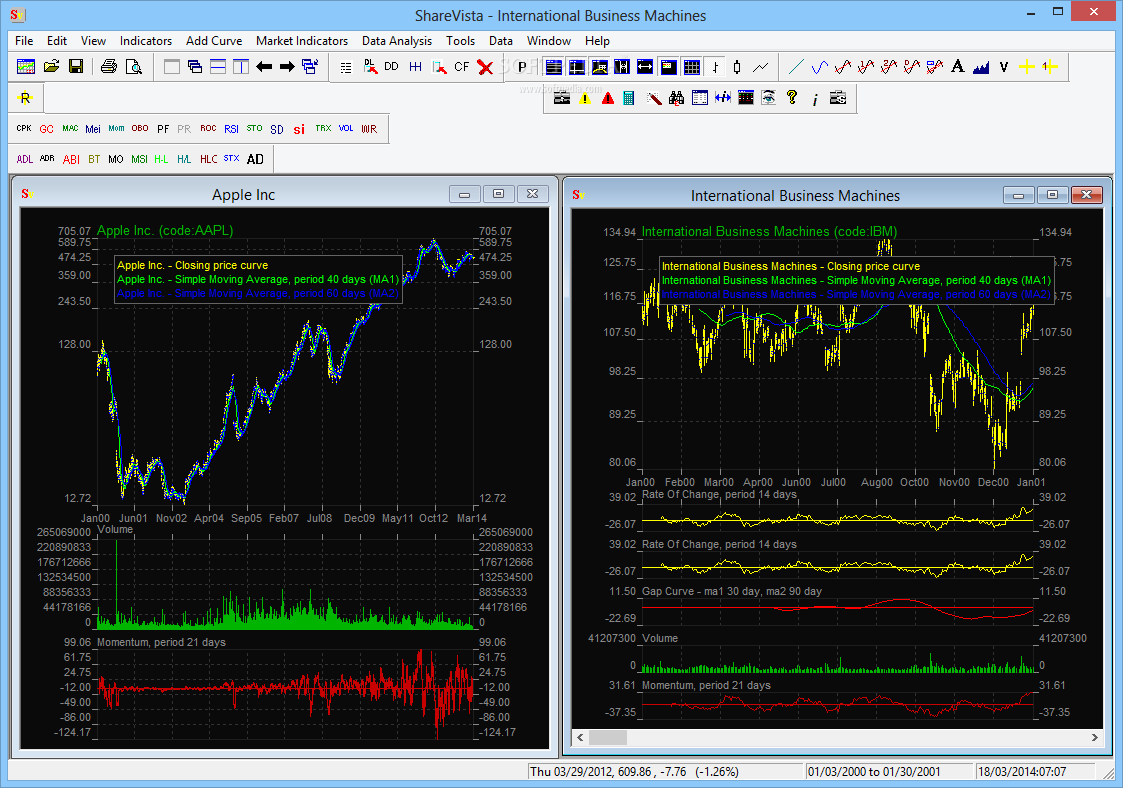Switch to line chart style

(761, 67)
